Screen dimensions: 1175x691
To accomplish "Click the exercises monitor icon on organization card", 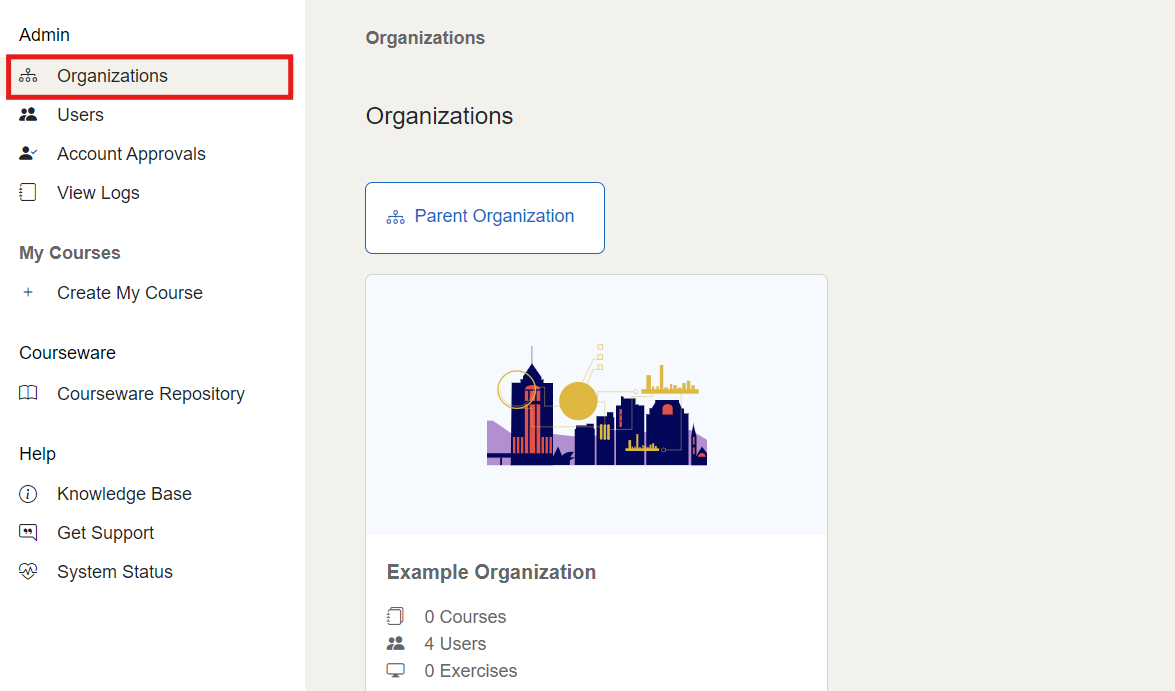I will [395, 670].
